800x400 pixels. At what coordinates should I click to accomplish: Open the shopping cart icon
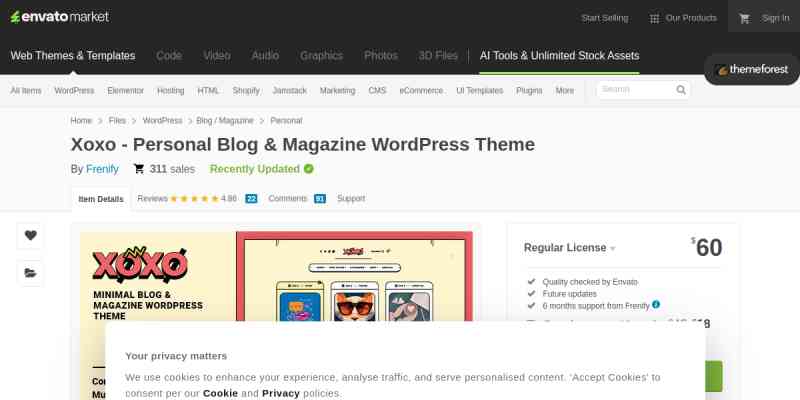[x=744, y=18]
